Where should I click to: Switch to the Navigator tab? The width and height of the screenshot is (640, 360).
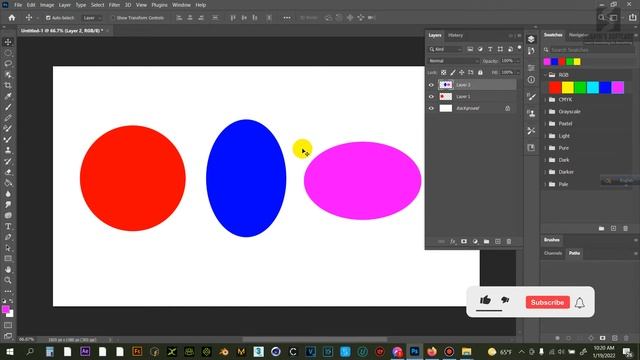578,35
